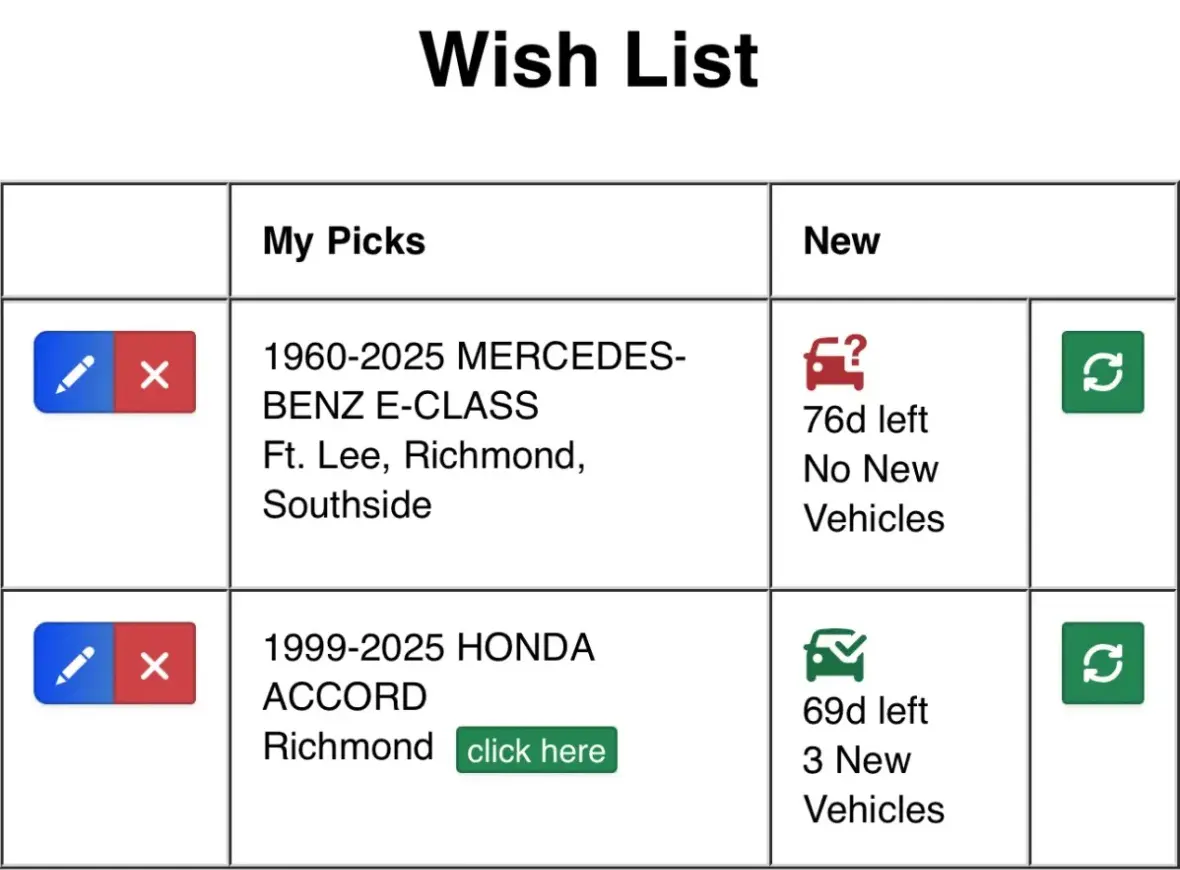Select the "New" column header
The width and height of the screenshot is (1180, 870).
(x=841, y=241)
